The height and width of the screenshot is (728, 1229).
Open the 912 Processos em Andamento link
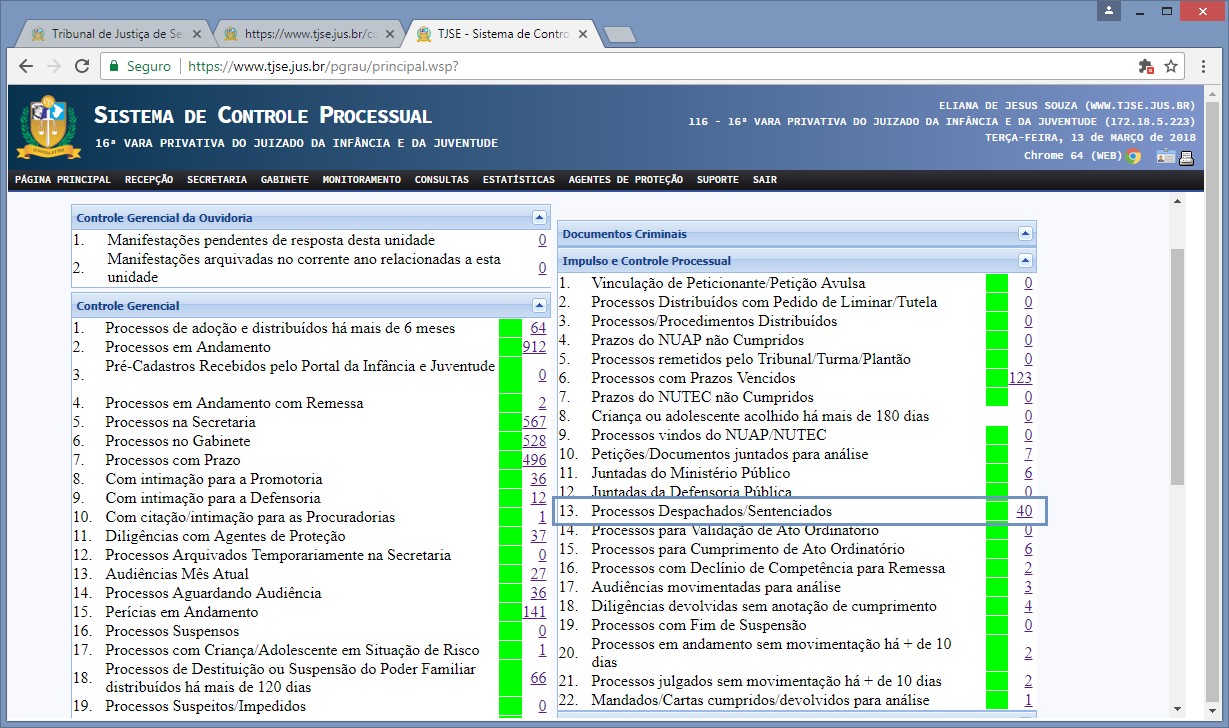[534, 347]
